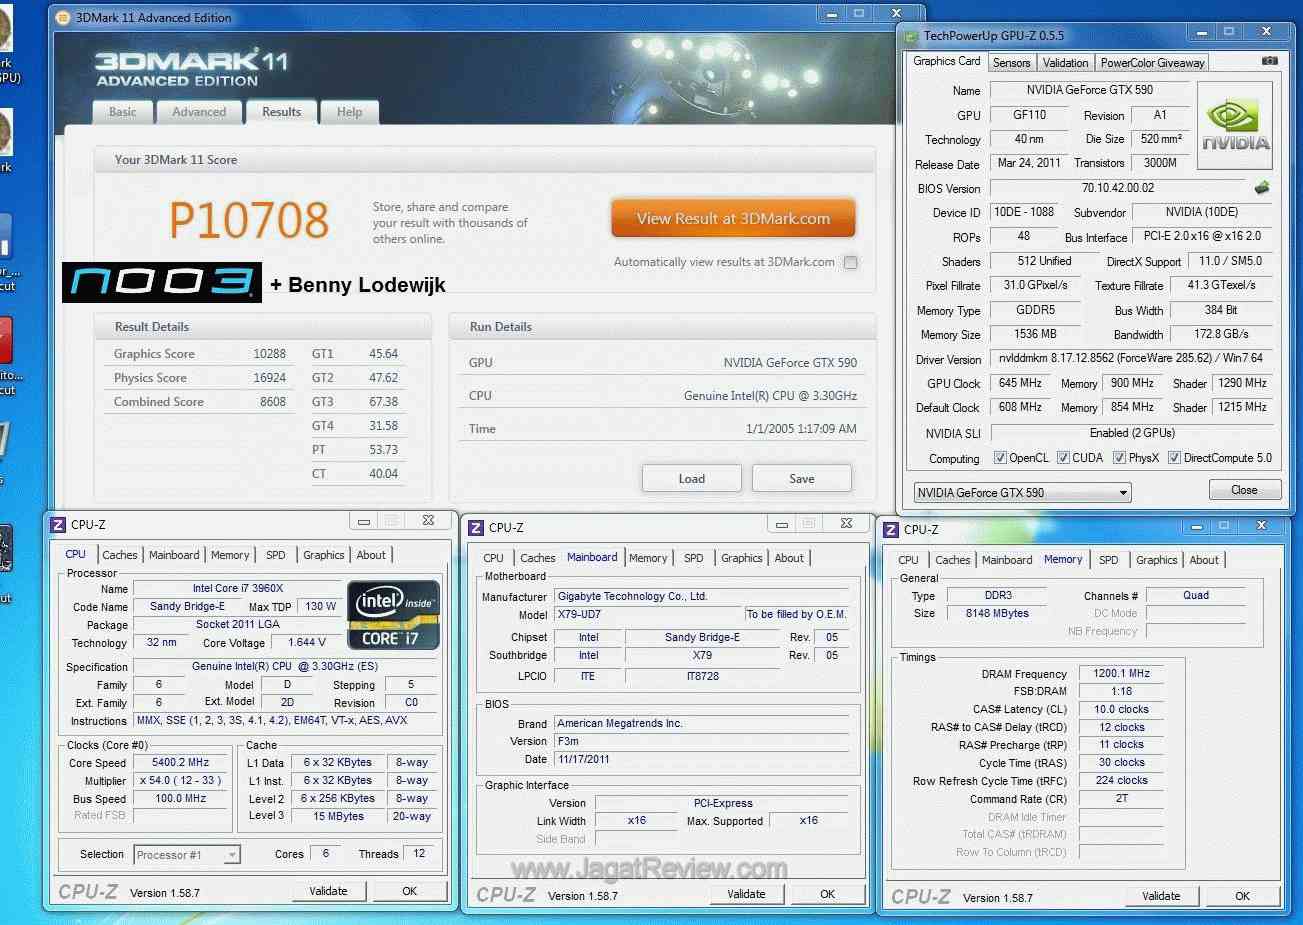The width and height of the screenshot is (1303, 925).
Task: Click the Combined Score value 8608
Action: point(273,402)
